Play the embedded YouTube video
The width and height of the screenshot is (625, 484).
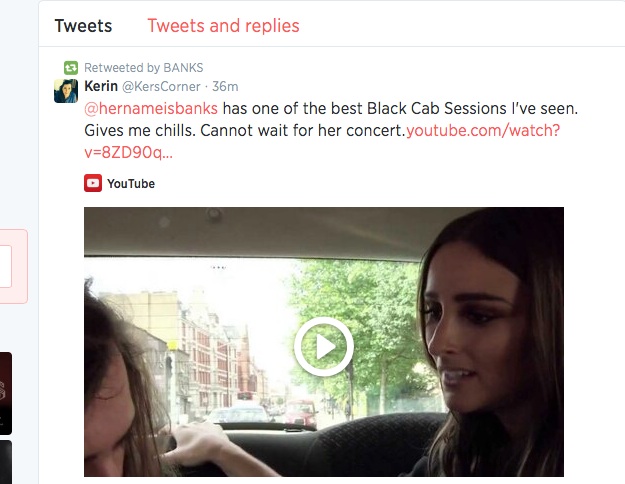[324, 346]
